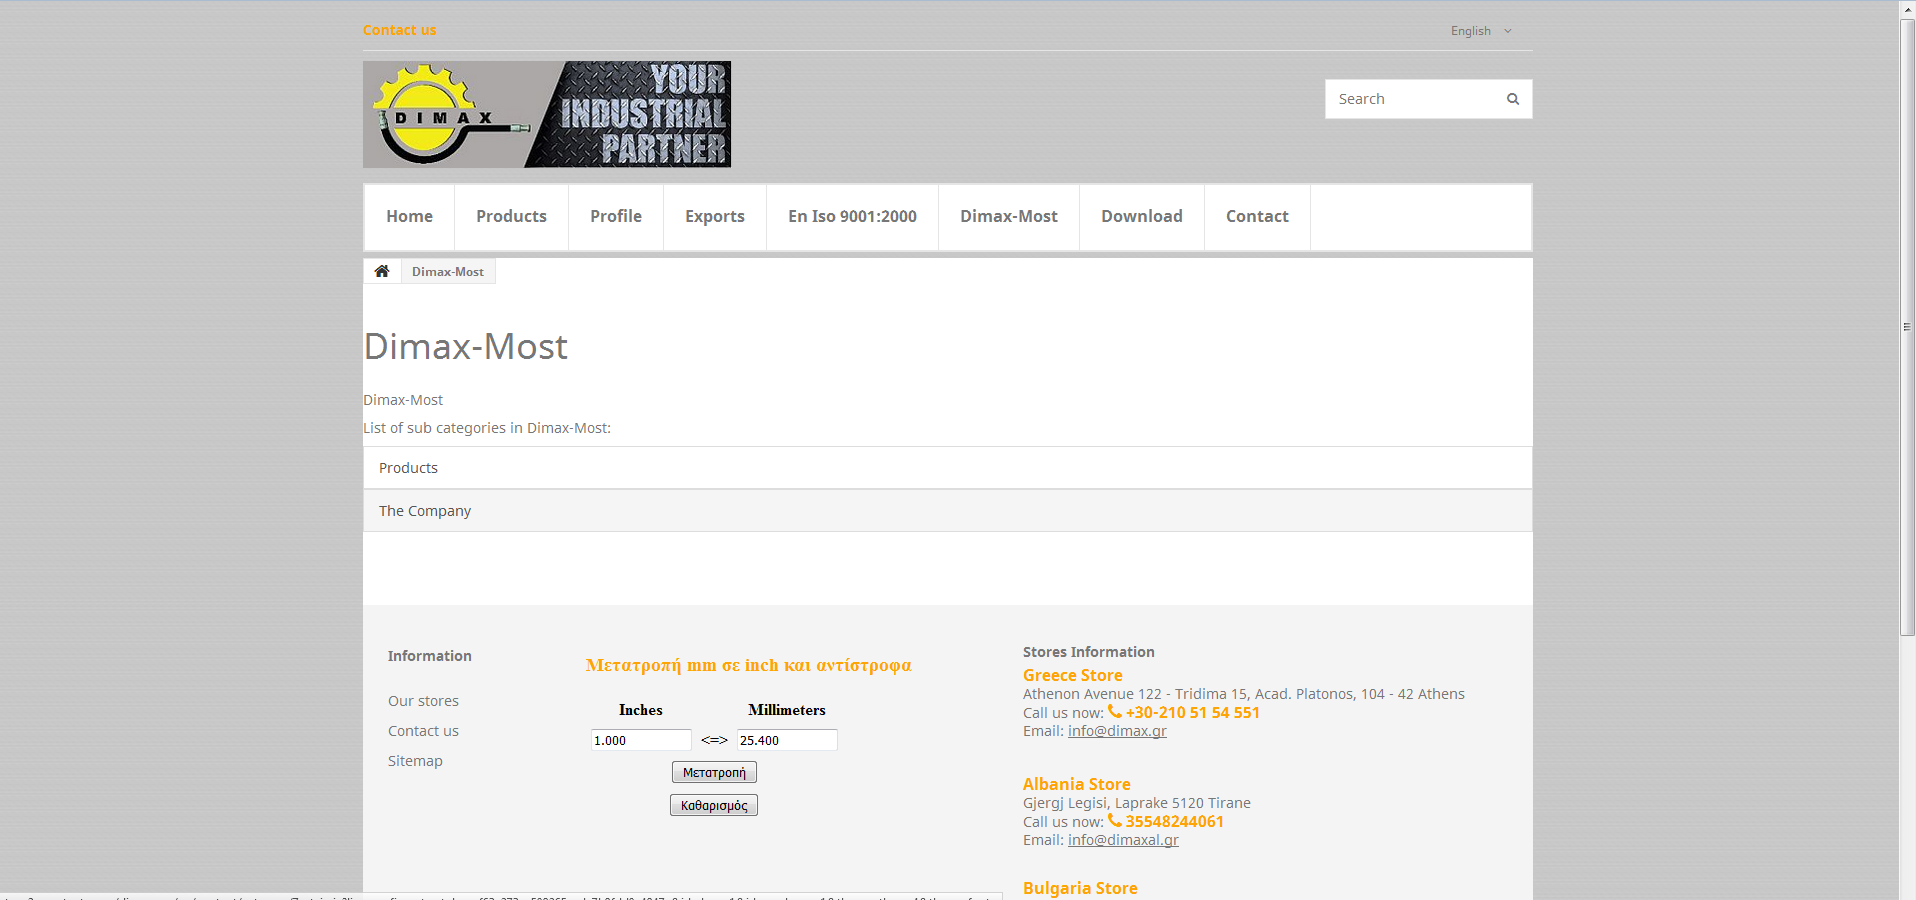The image size is (1916, 900).
Task: Click the Greece Store phone number
Action: 1192,713
